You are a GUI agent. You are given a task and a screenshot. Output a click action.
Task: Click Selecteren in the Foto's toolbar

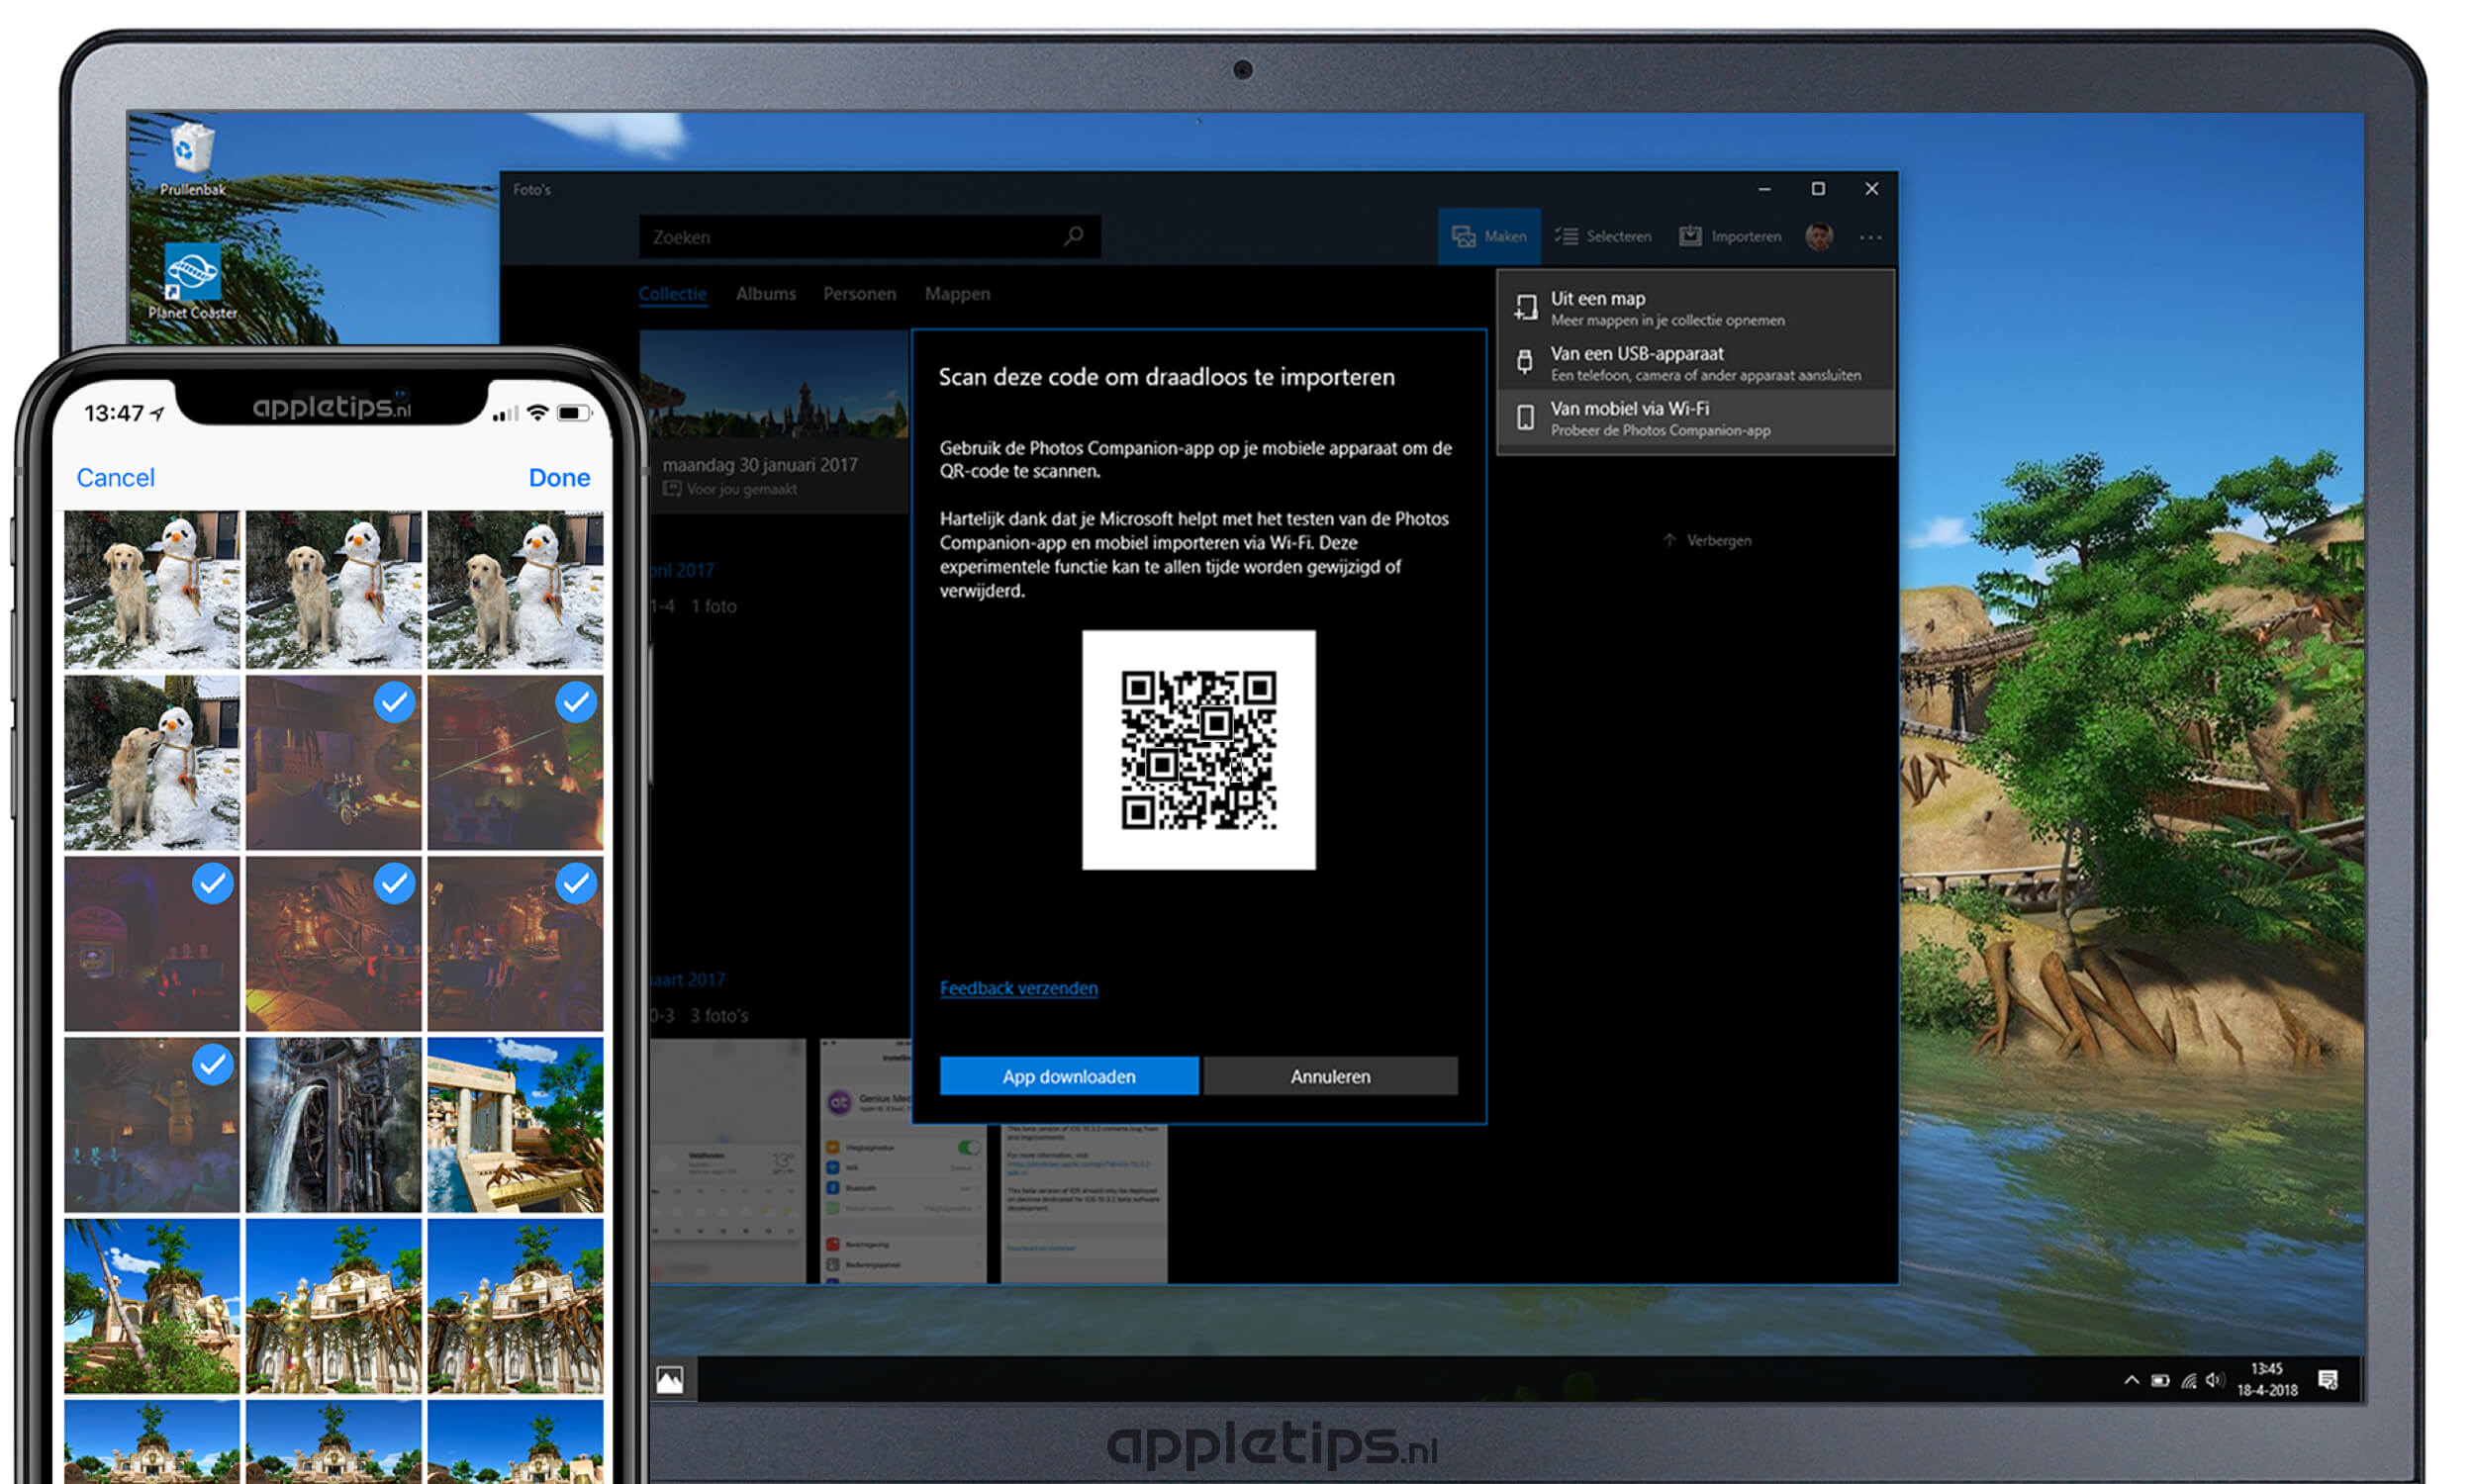[x=1603, y=236]
